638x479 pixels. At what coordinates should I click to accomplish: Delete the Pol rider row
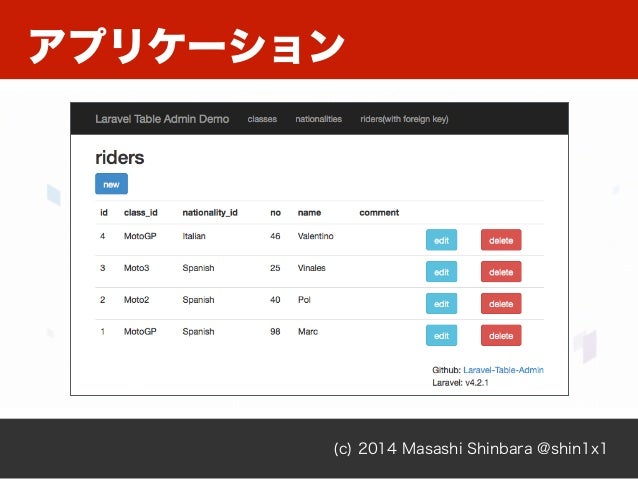coord(501,304)
